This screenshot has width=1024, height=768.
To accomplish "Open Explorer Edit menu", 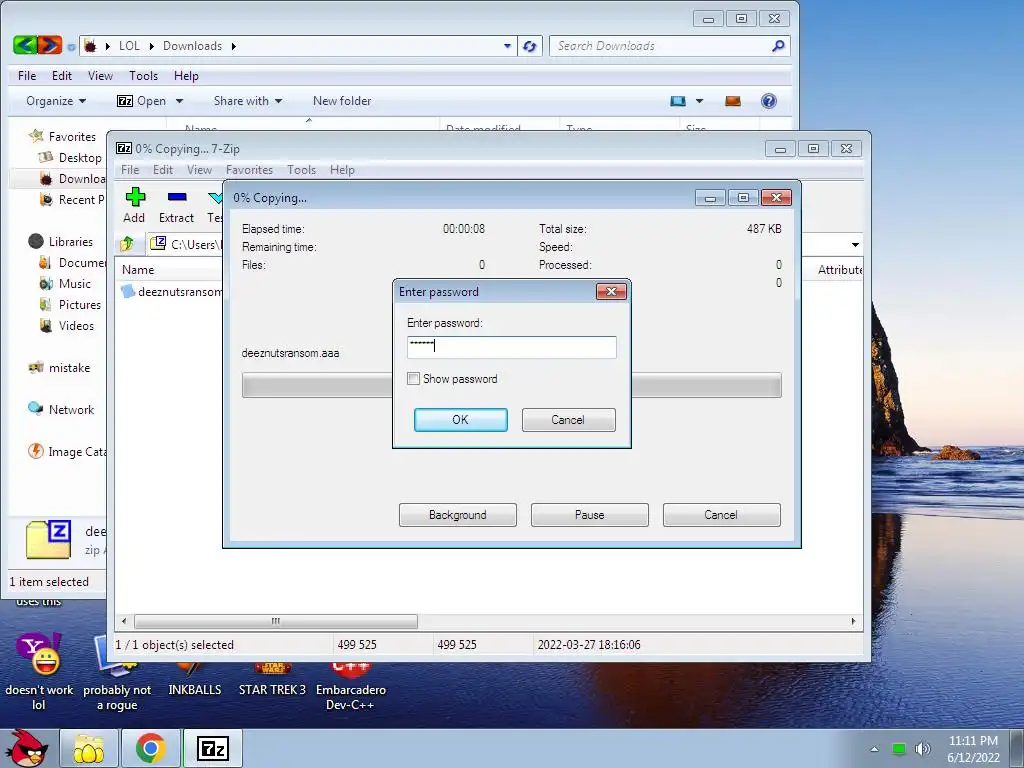I will pyautogui.click(x=62, y=76).
